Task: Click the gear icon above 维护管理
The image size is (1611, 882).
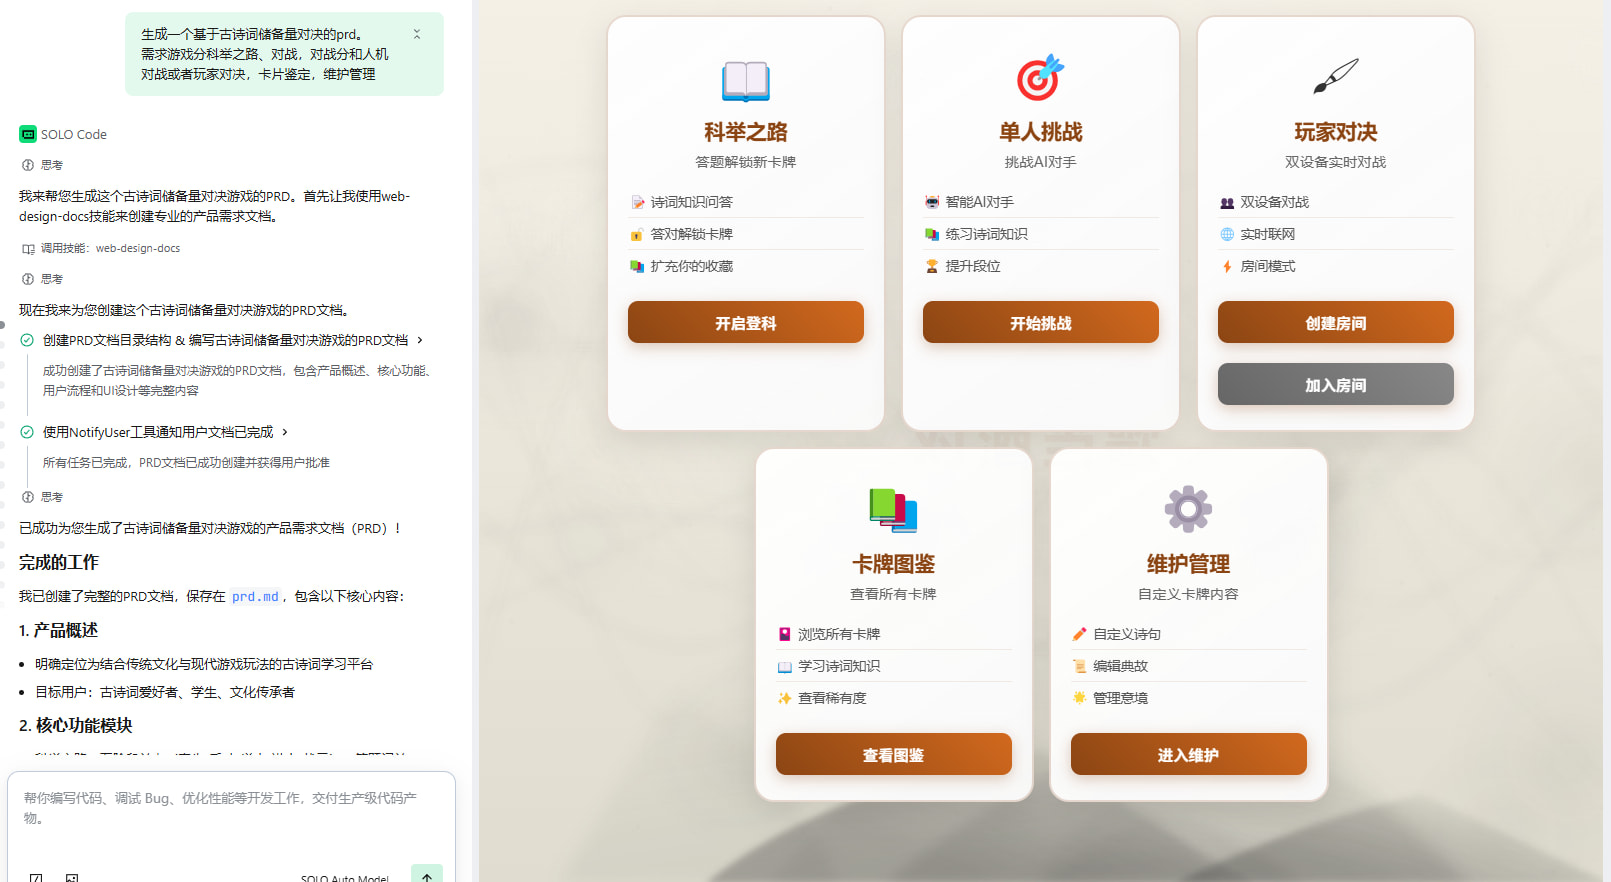Action: tap(1188, 509)
